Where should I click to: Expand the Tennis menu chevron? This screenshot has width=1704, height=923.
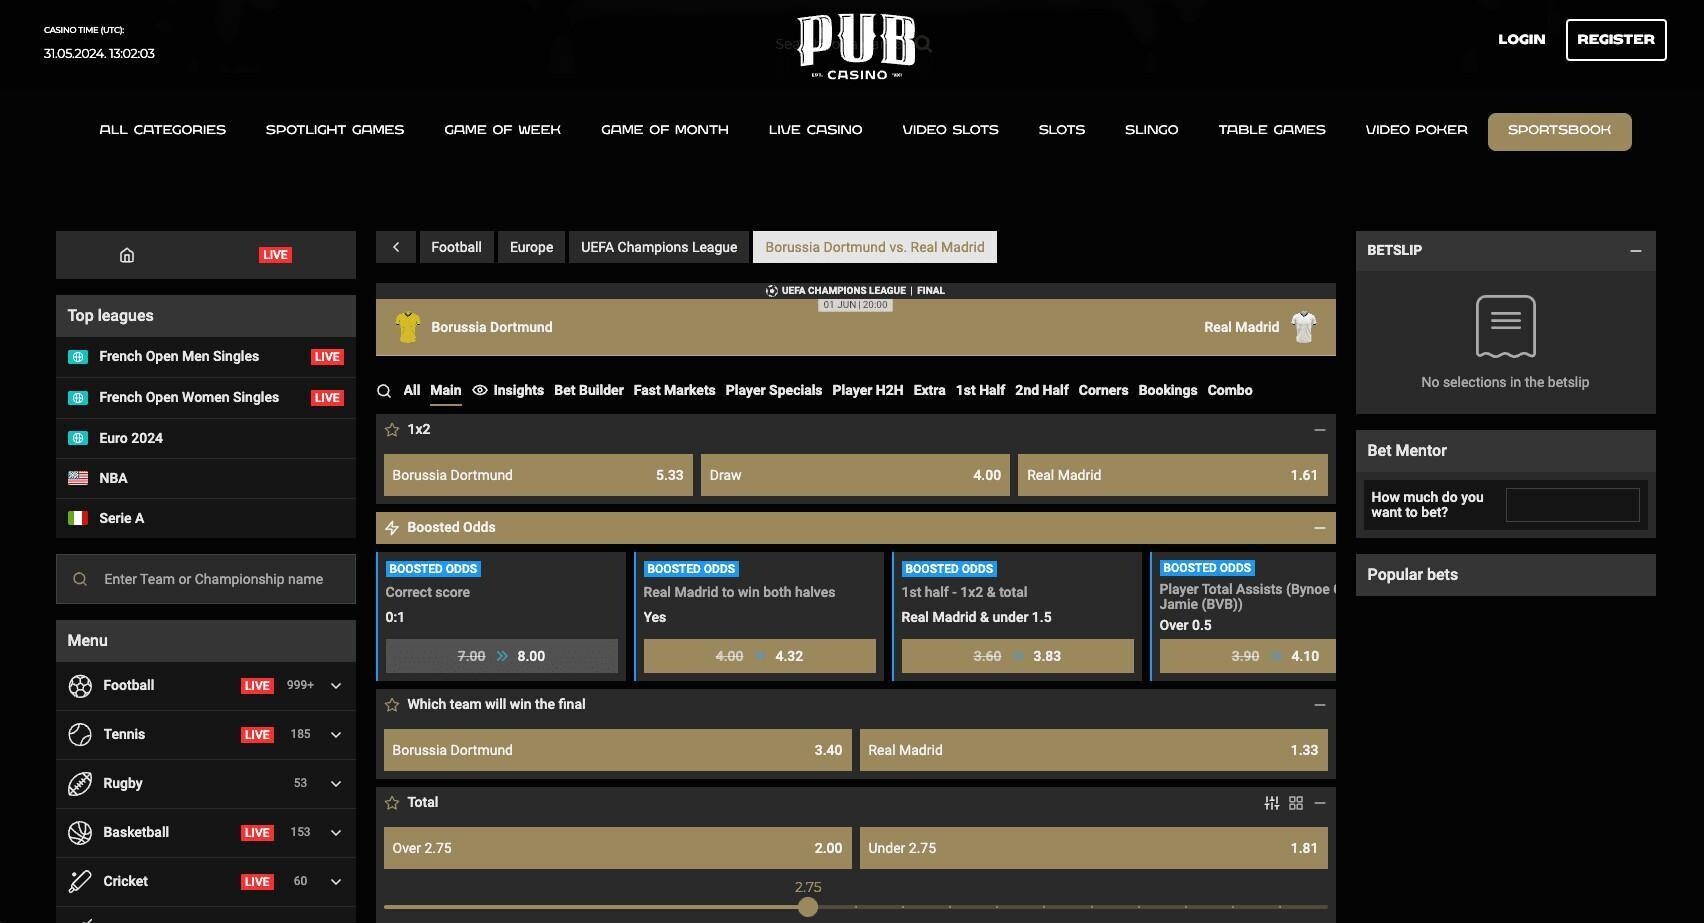pyautogui.click(x=336, y=735)
